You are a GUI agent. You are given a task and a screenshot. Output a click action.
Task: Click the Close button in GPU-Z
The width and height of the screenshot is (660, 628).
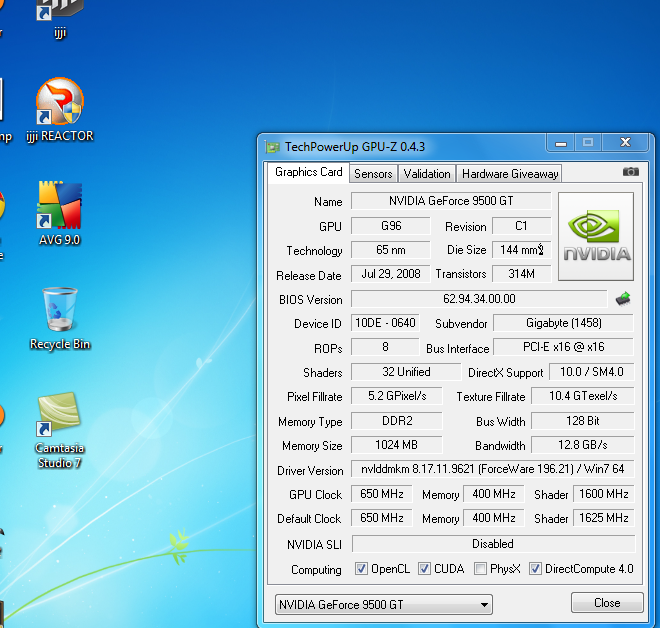click(x=607, y=603)
